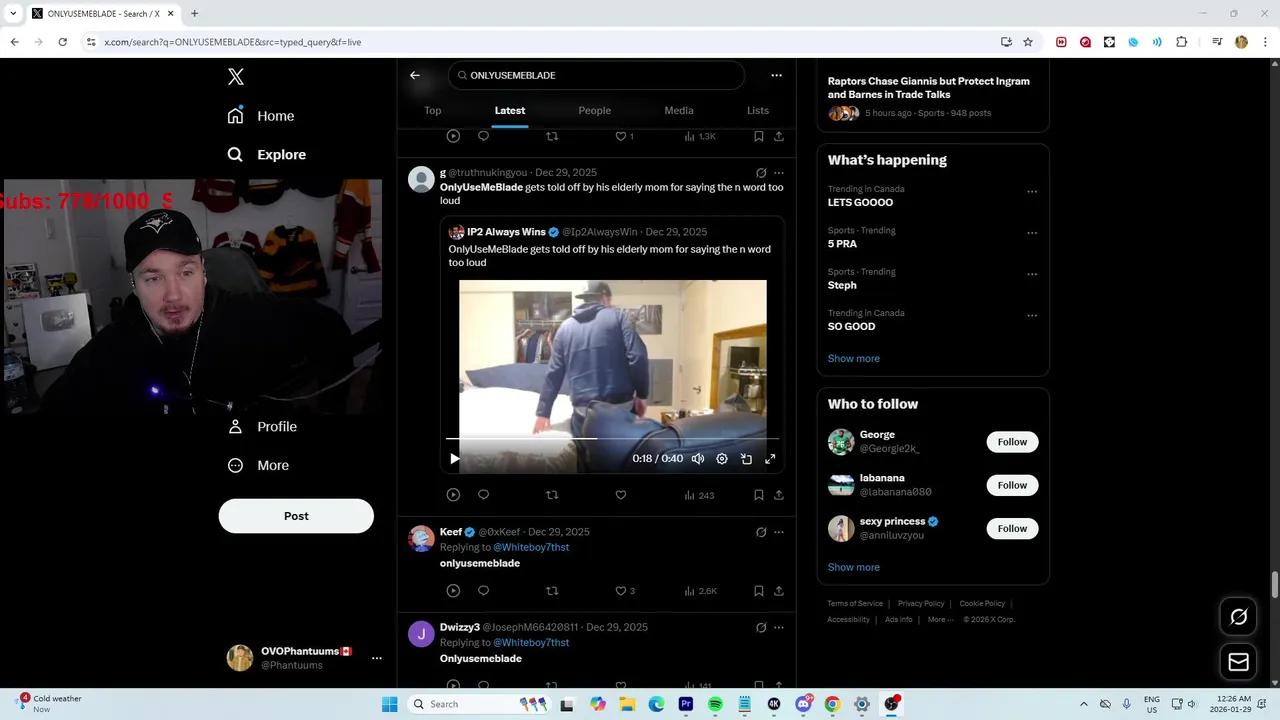Open Chrome extensions puzzle icon

pos(1181,42)
